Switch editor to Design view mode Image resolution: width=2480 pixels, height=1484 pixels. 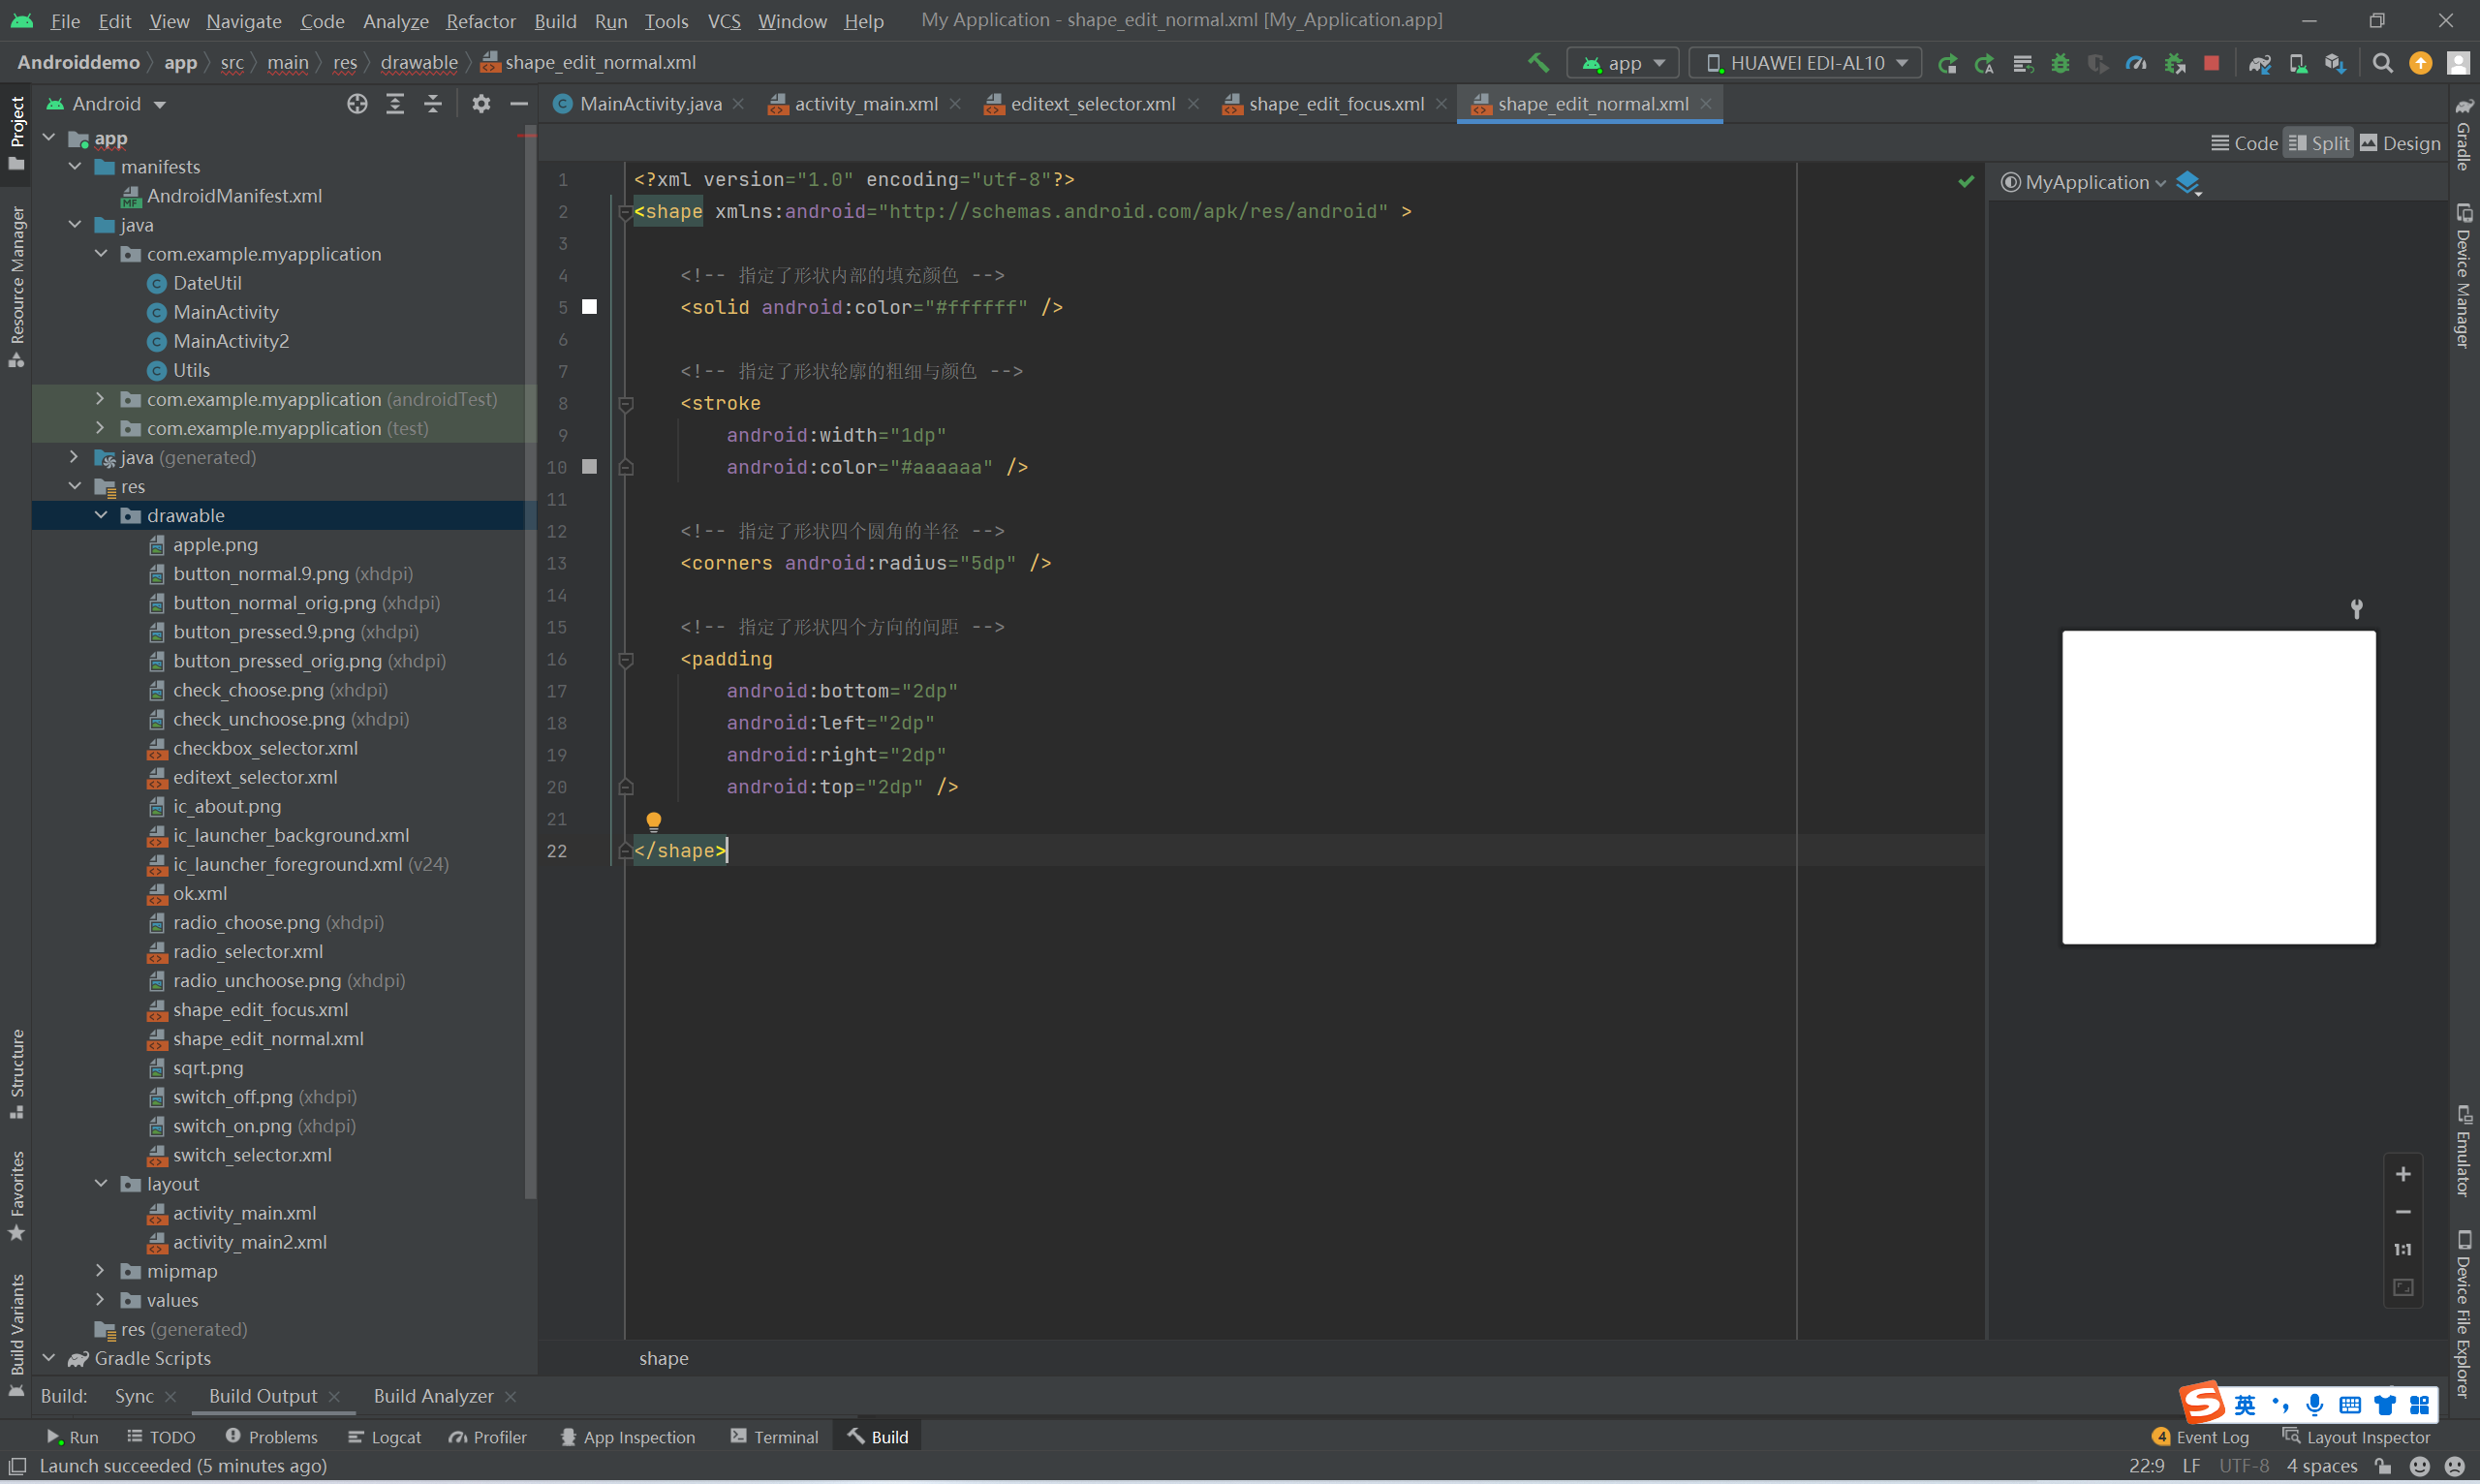click(2400, 143)
